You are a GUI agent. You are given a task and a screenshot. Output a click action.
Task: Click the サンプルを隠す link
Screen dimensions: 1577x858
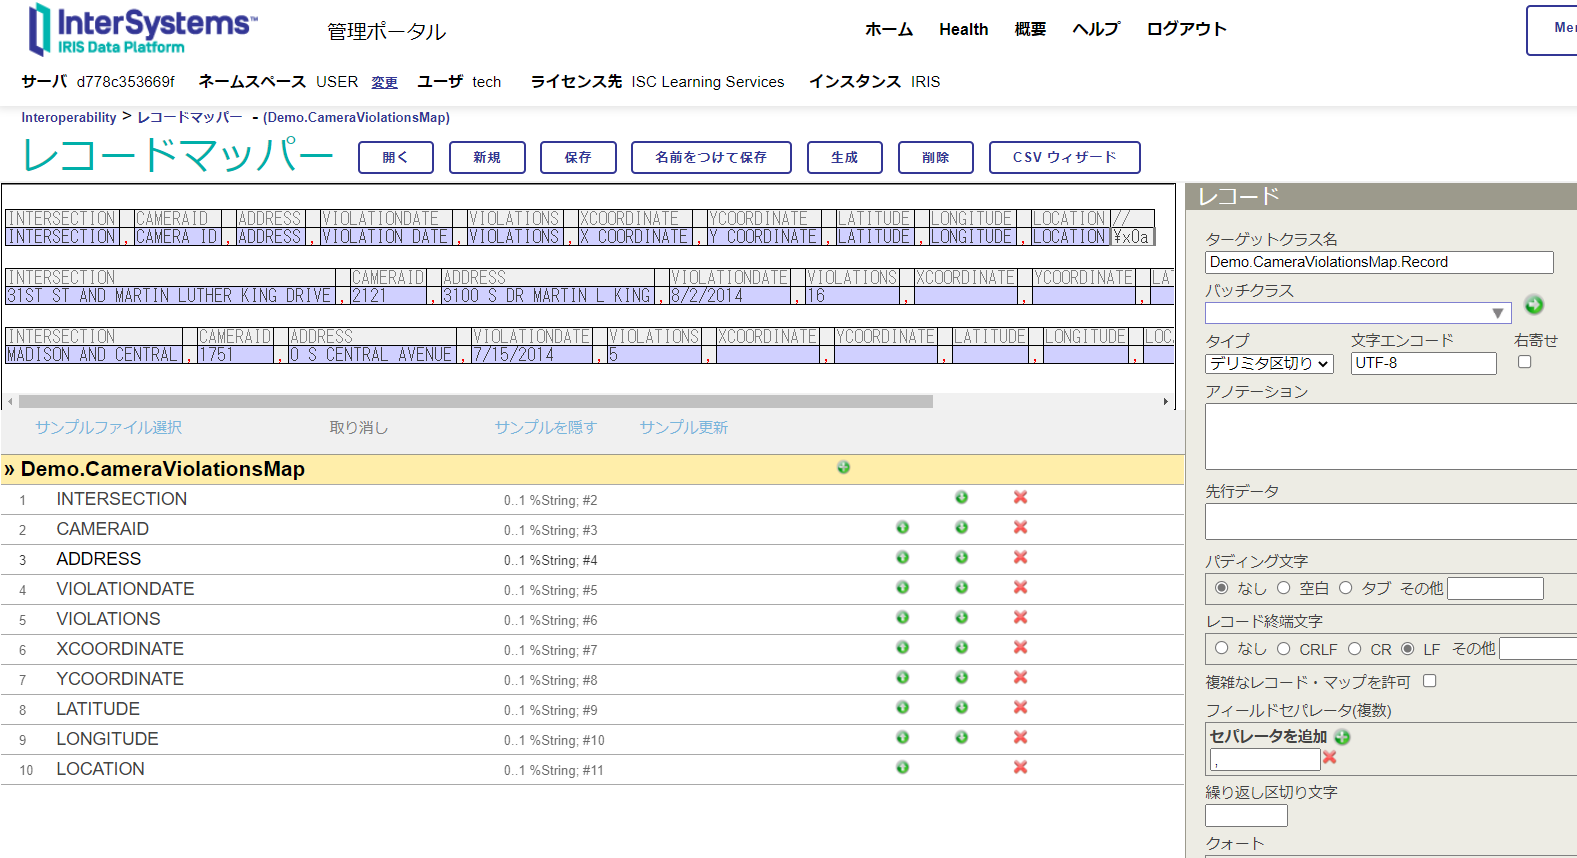545,428
